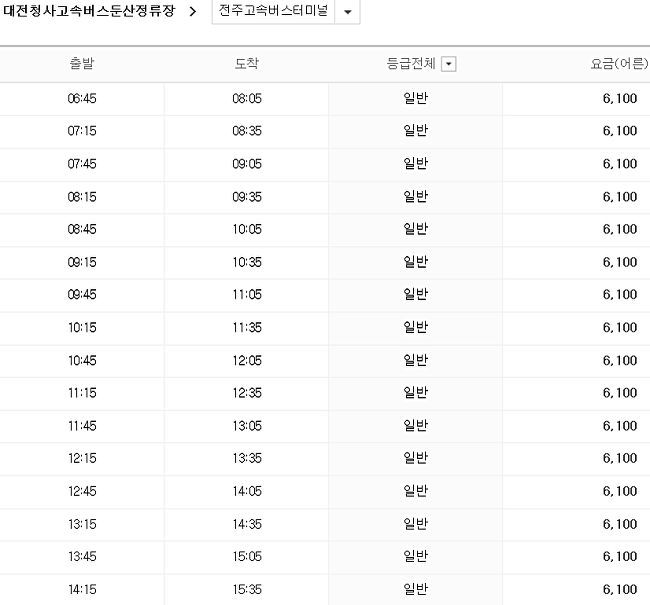Click the 15:05 arrival time
Viewport: 650px width, 605px height.
(x=247, y=556)
